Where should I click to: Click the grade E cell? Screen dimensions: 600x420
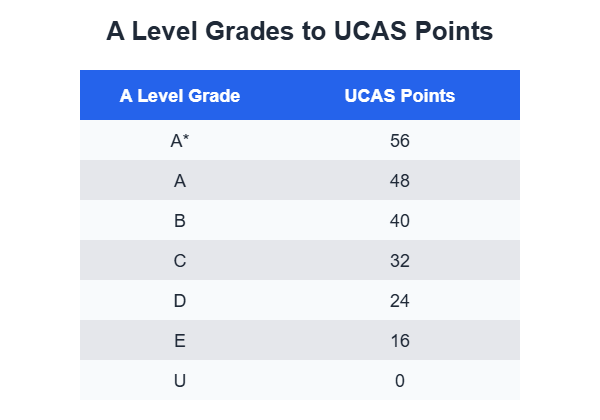tap(180, 341)
